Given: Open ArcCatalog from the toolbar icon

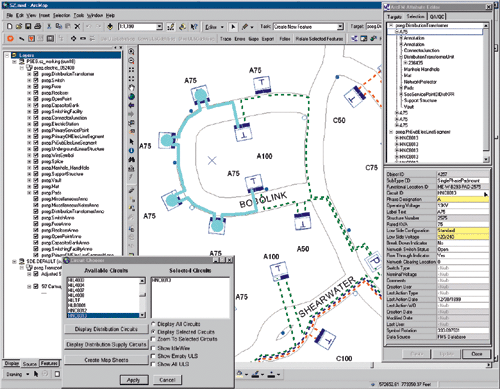Looking at the screenshot, I should tap(182, 27).
